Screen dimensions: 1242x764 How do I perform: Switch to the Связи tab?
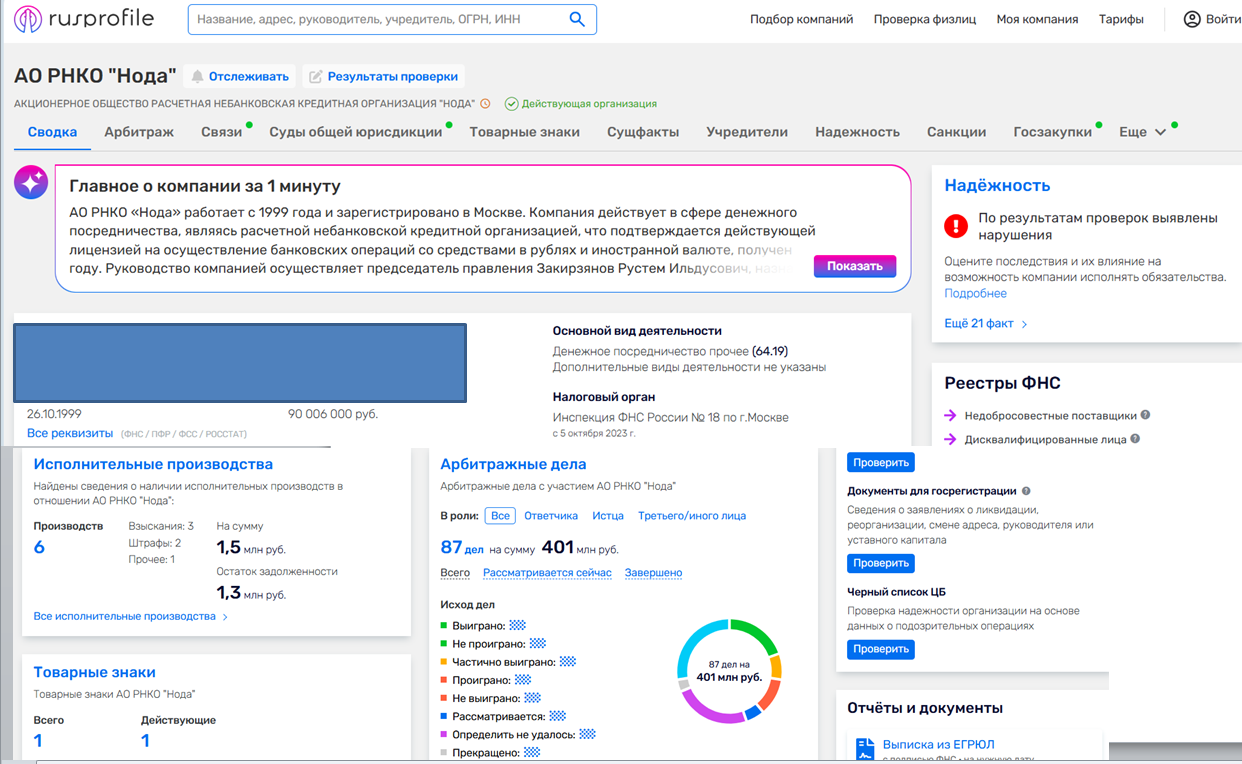point(221,132)
